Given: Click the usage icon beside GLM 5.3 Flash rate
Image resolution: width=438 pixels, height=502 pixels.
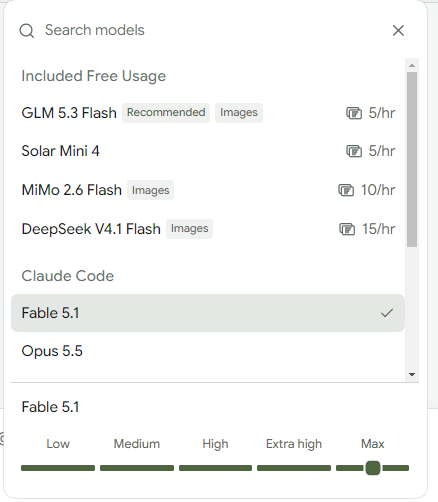Looking at the screenshot, I should 354,113.
